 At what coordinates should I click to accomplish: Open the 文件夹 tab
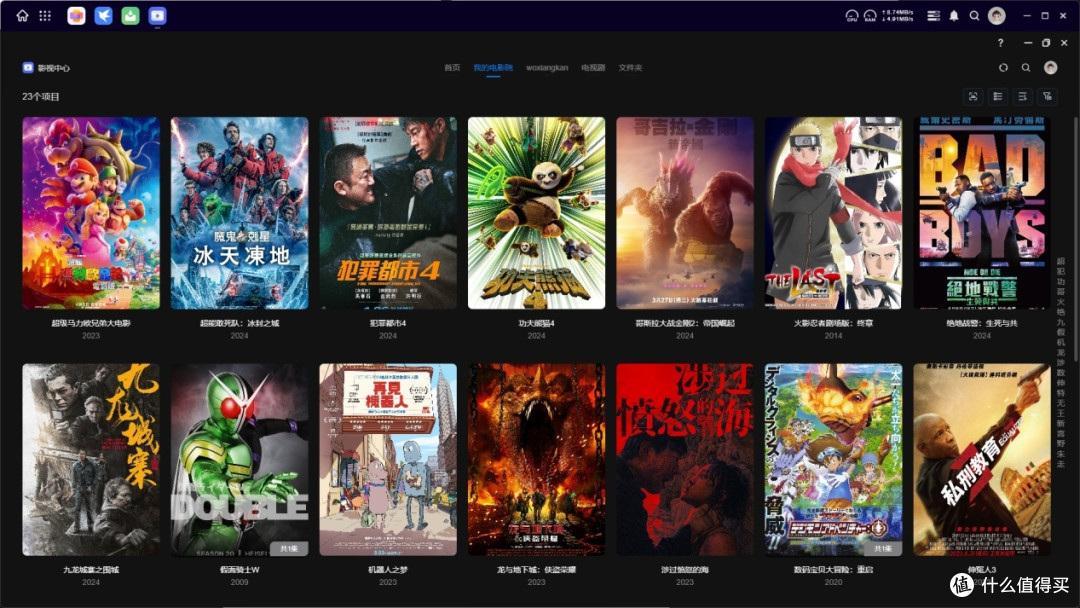(x=630, y=67)
